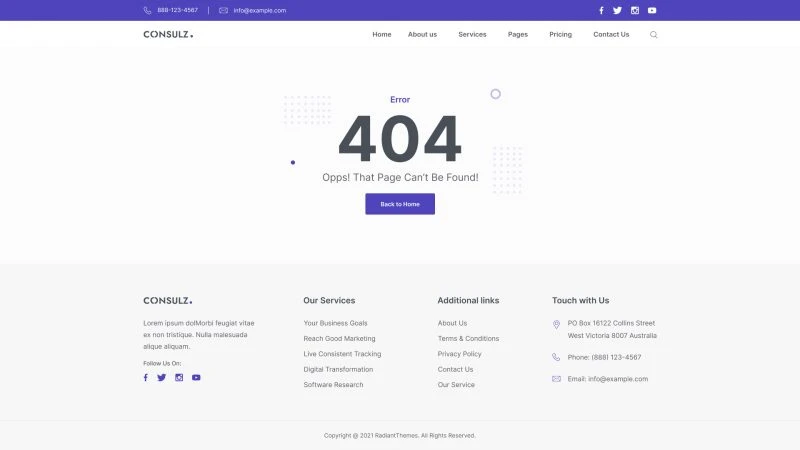Image resolution: width=800 pixels, height=450 pixels.
Task: Click the Consulz logo in header
Action: click(x=168, y=35)
